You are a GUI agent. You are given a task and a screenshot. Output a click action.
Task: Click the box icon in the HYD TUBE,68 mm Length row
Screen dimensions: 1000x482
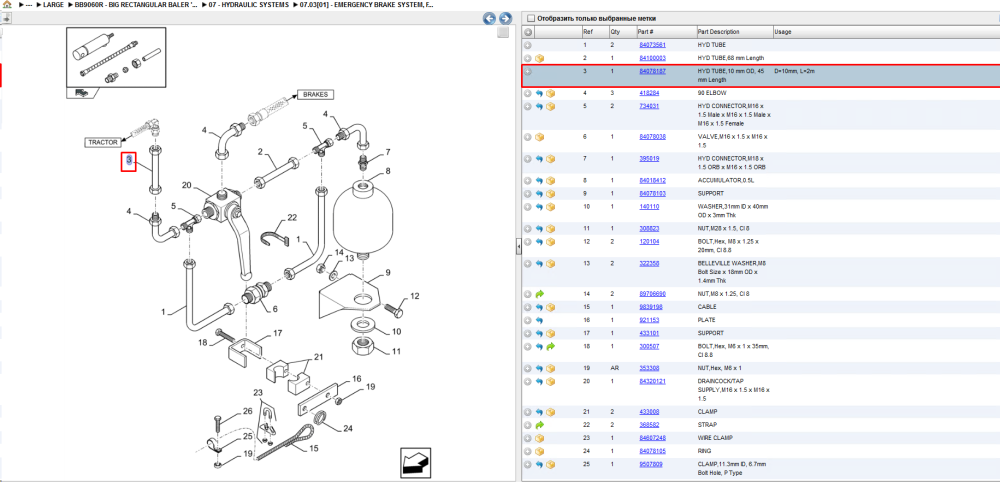coord(539,58)
